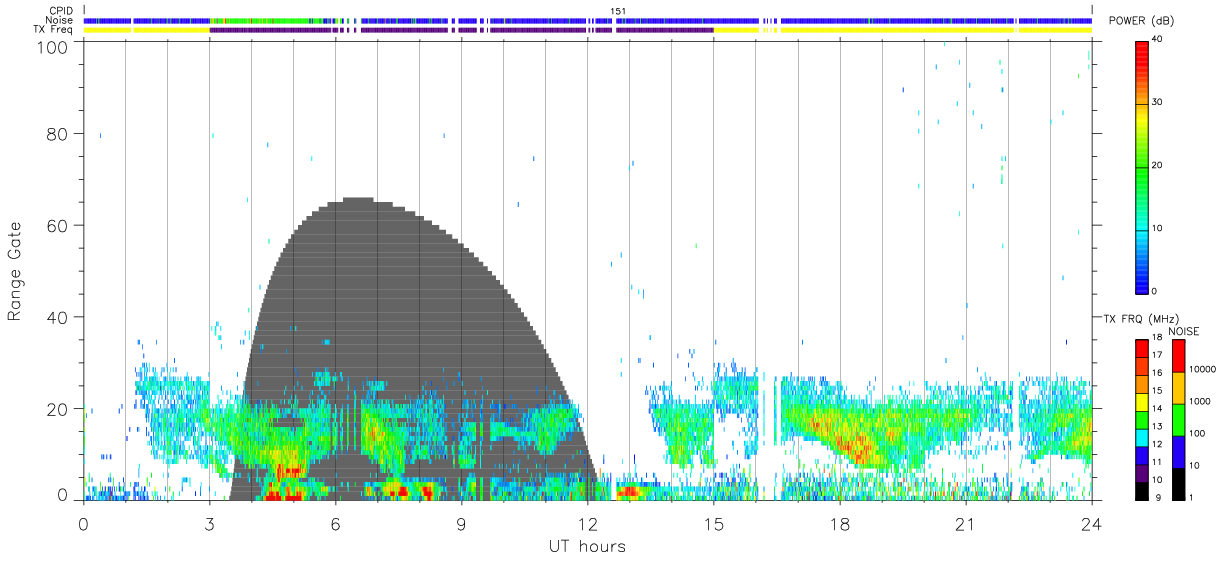Click the 10000 label on noise legend
The width and height of the screenshot is (1228, 567).
[x=1202, y=370]
